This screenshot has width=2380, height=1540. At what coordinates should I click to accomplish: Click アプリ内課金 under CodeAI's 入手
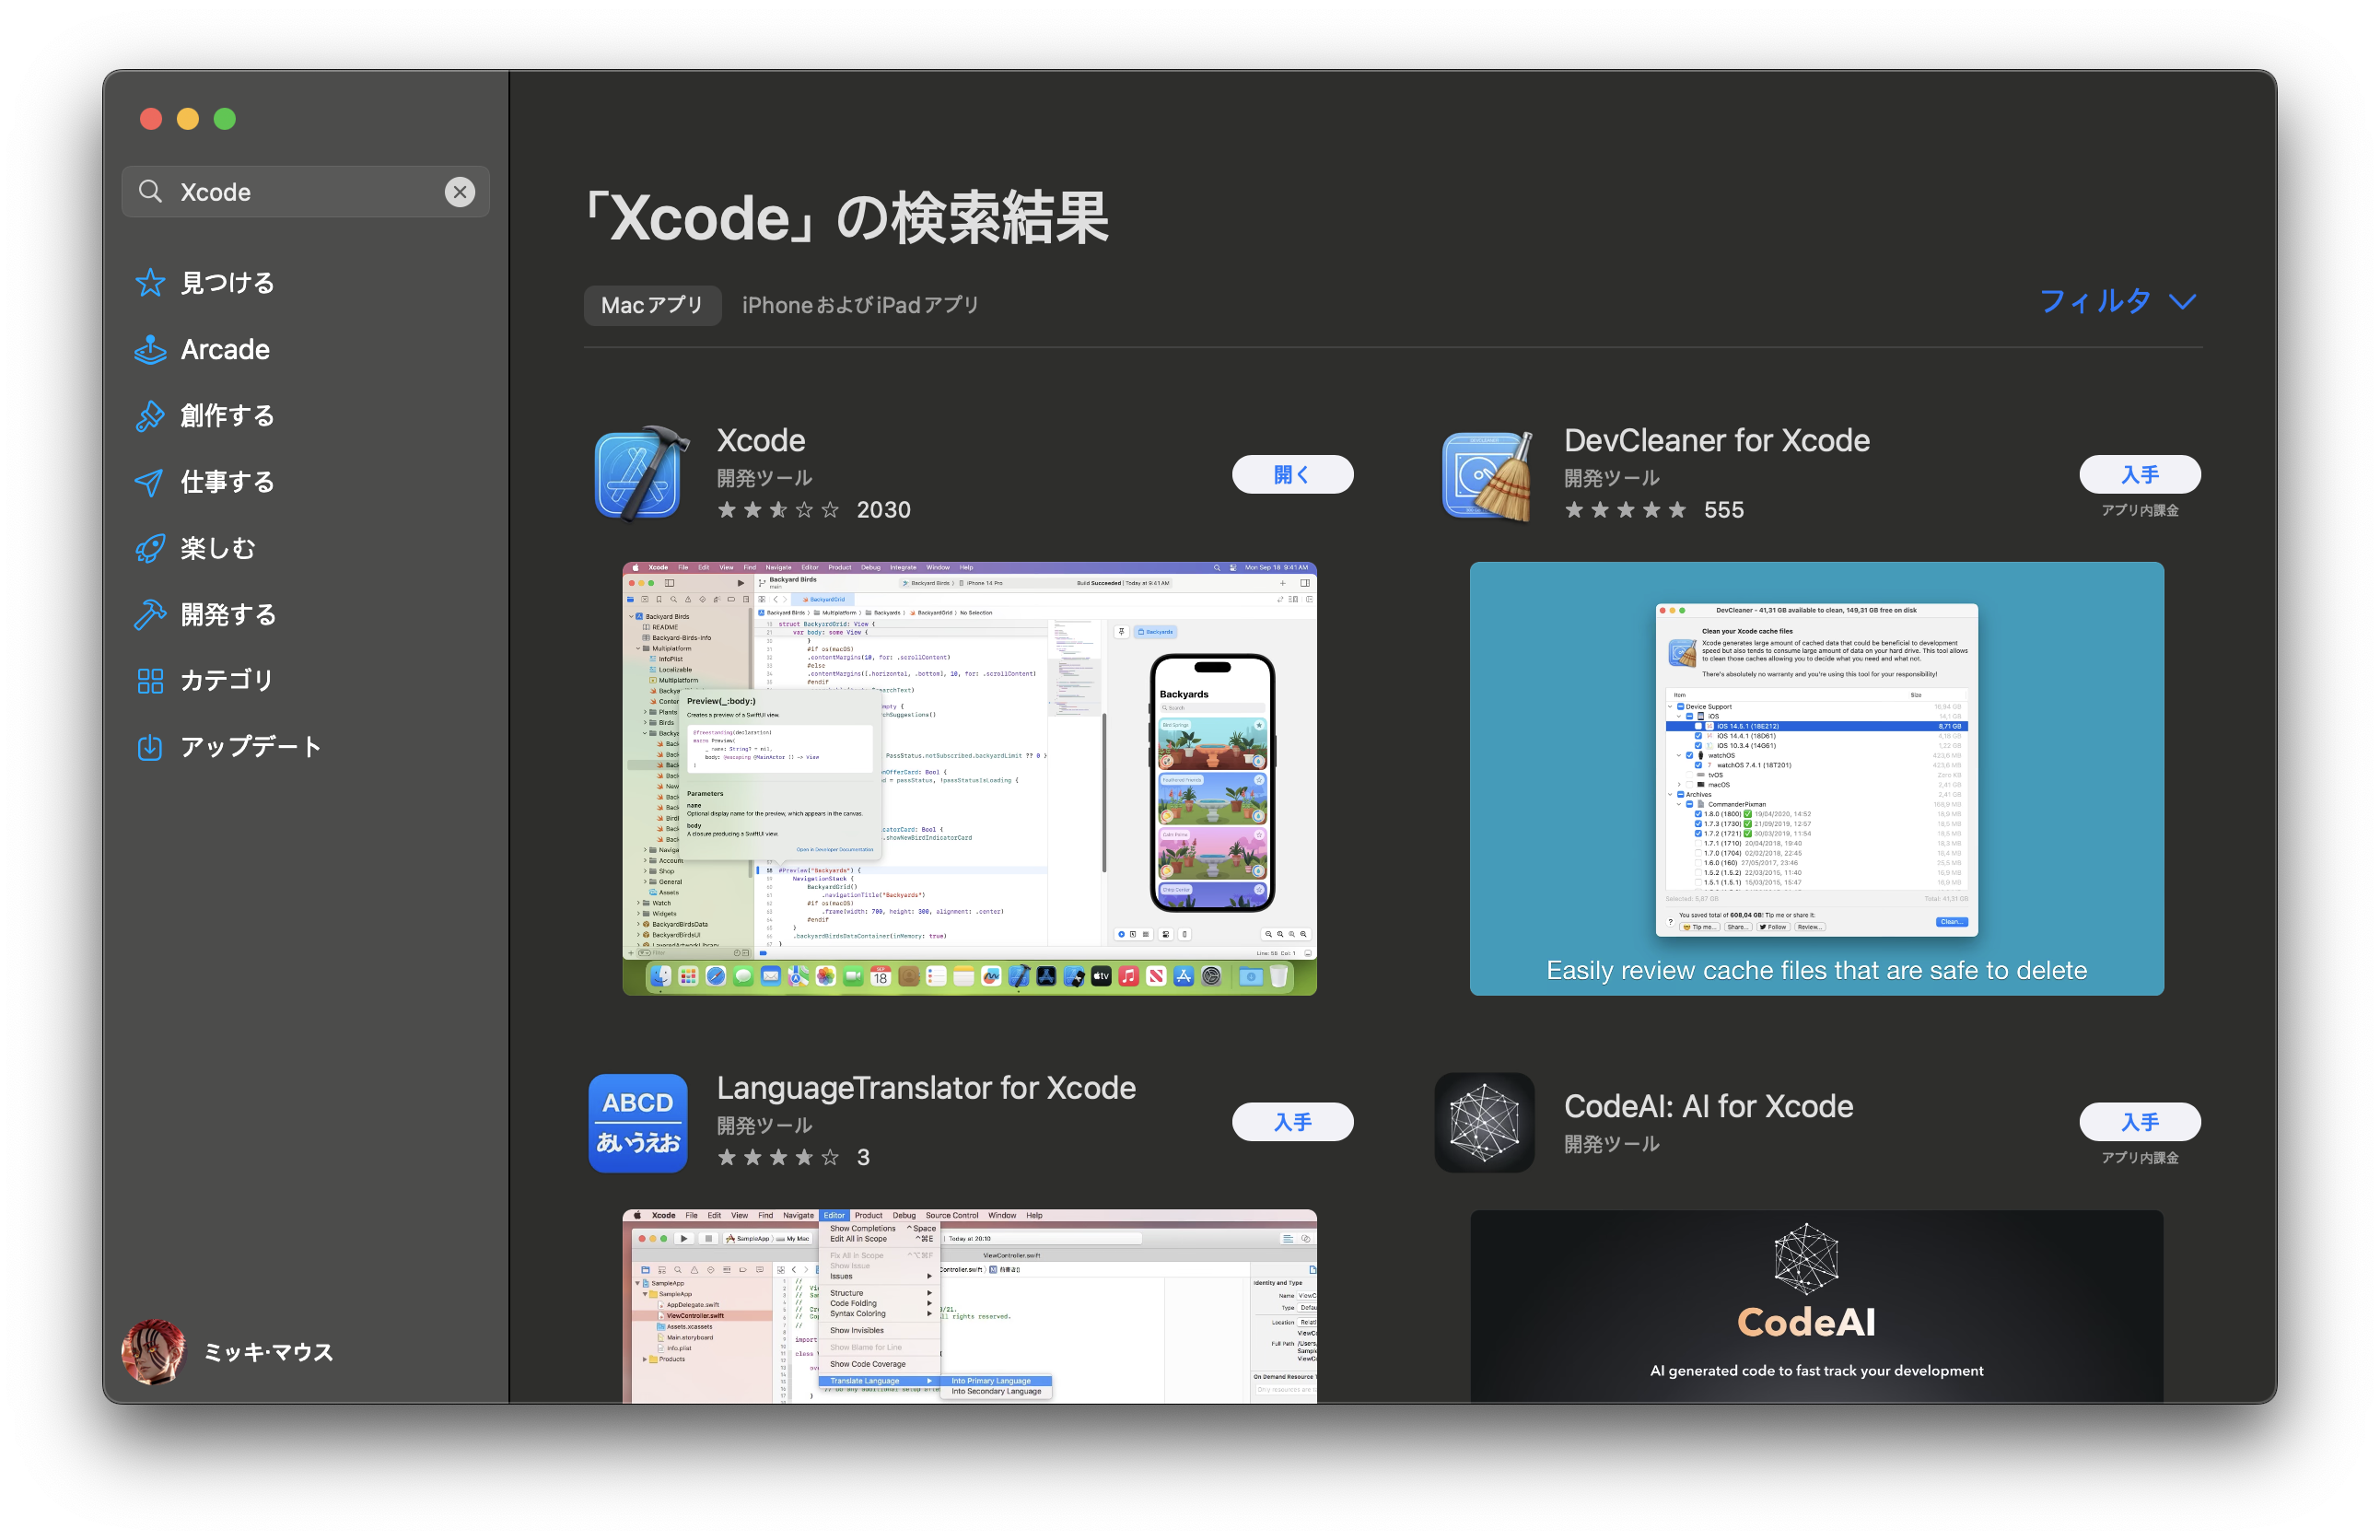[x=2140, y=1158]
